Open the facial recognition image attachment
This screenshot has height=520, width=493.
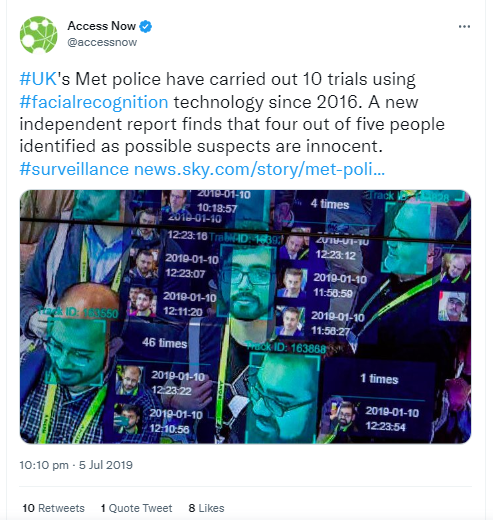(x=245, y=317)
